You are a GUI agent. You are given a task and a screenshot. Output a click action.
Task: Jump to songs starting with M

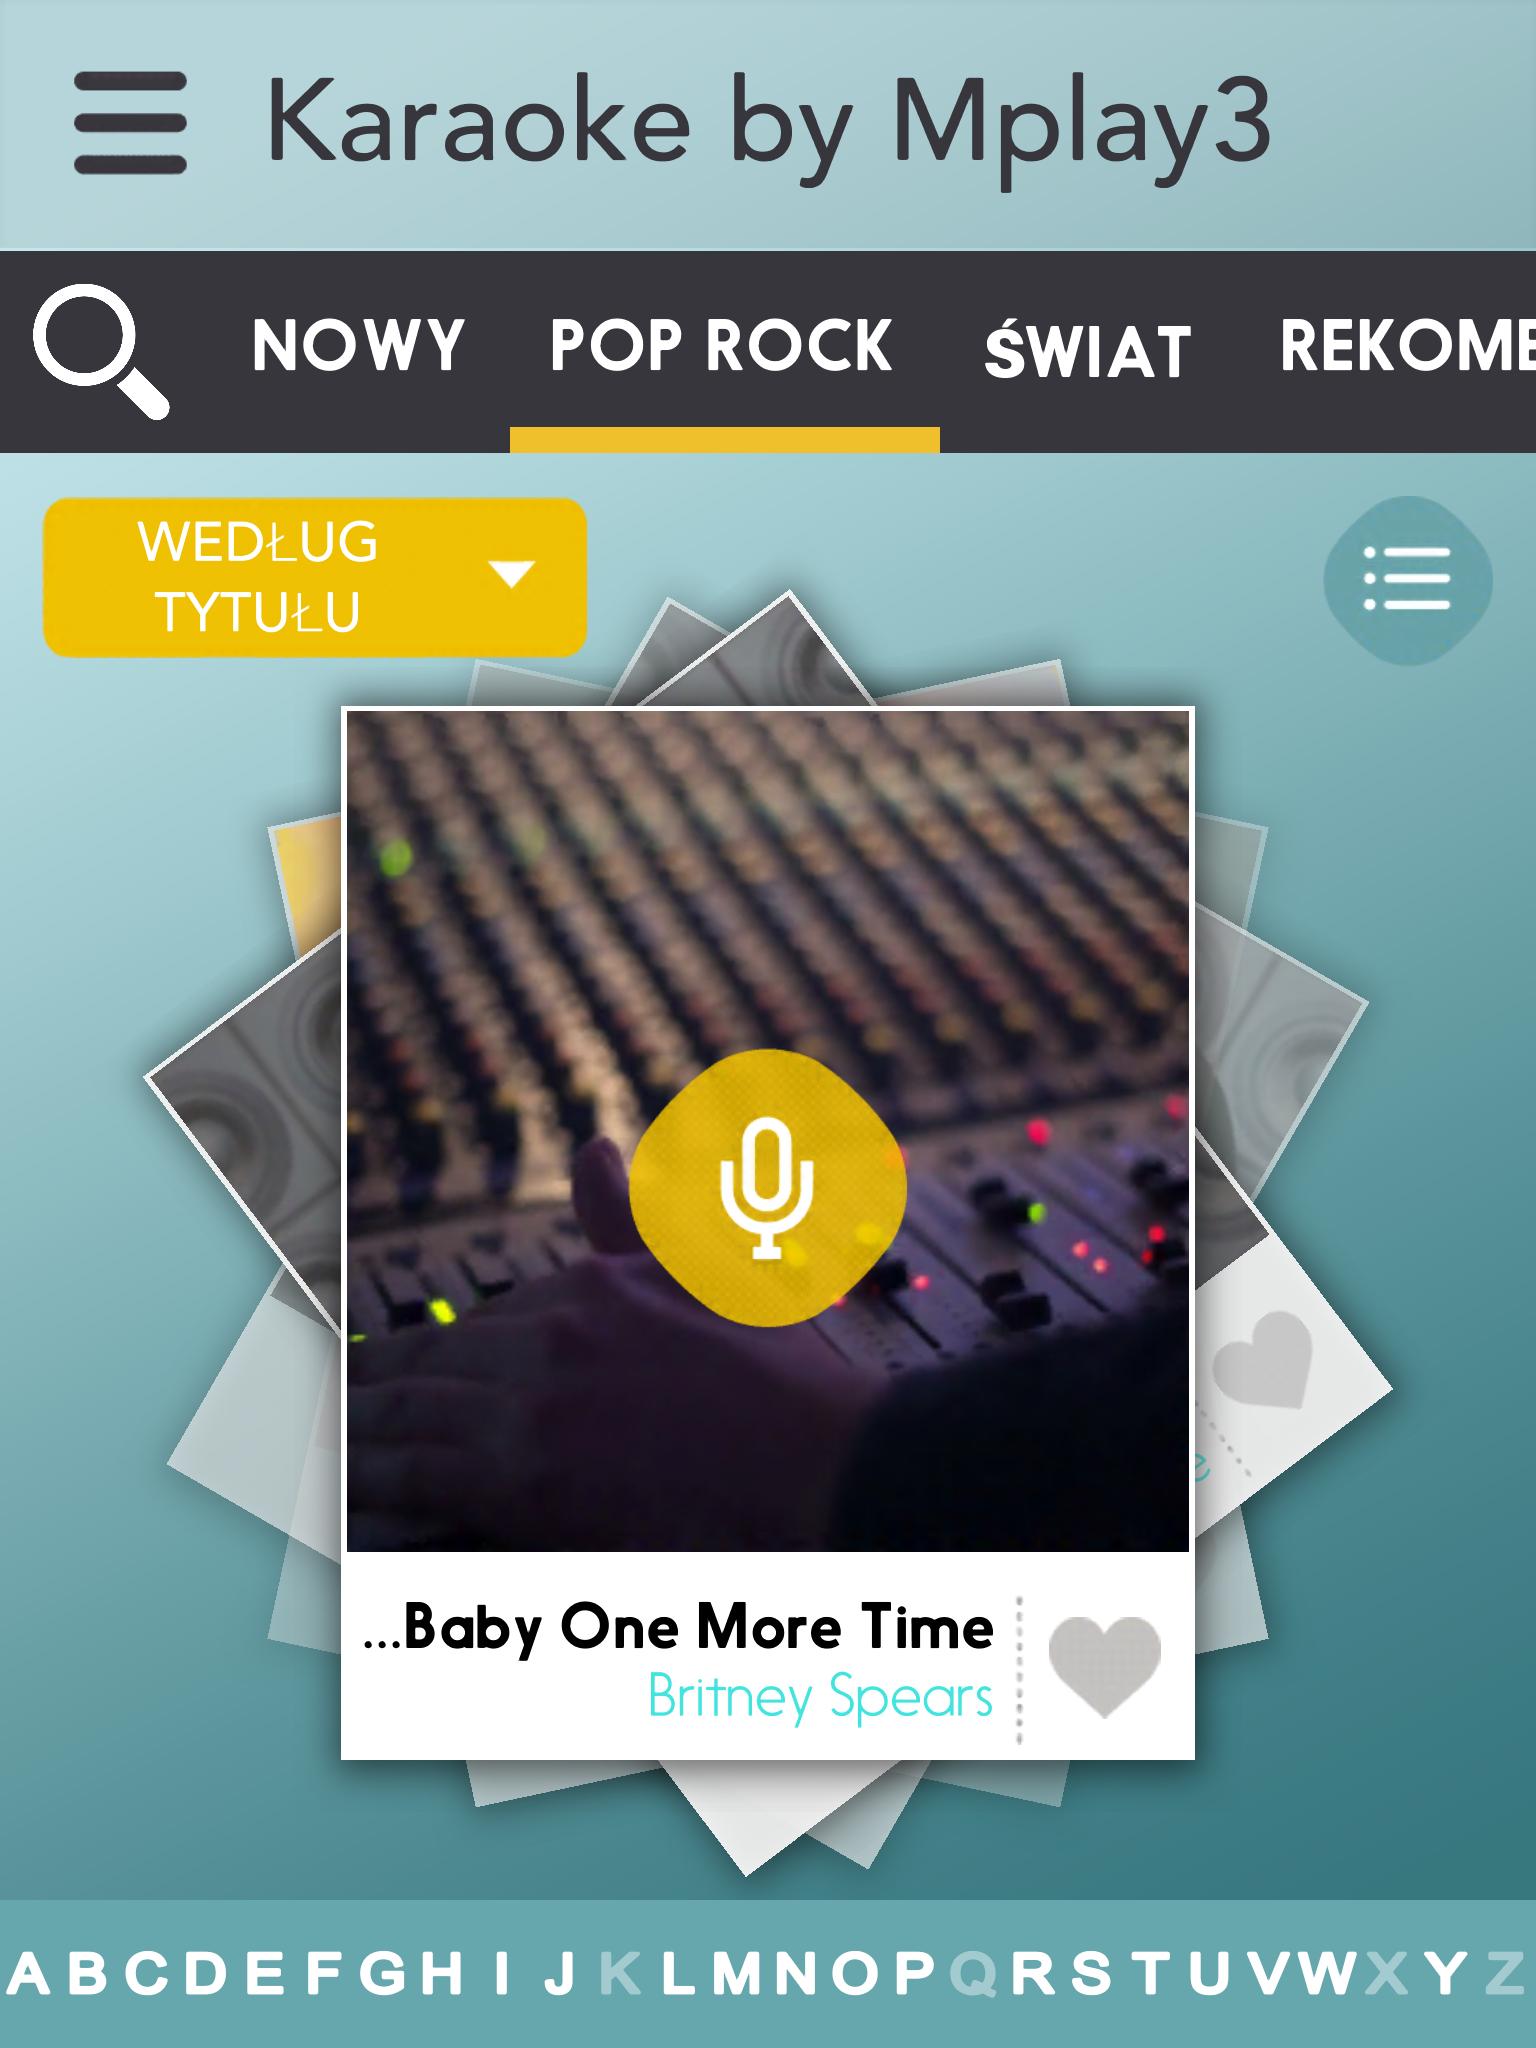pyautogui.click(x=738, y=1974)
